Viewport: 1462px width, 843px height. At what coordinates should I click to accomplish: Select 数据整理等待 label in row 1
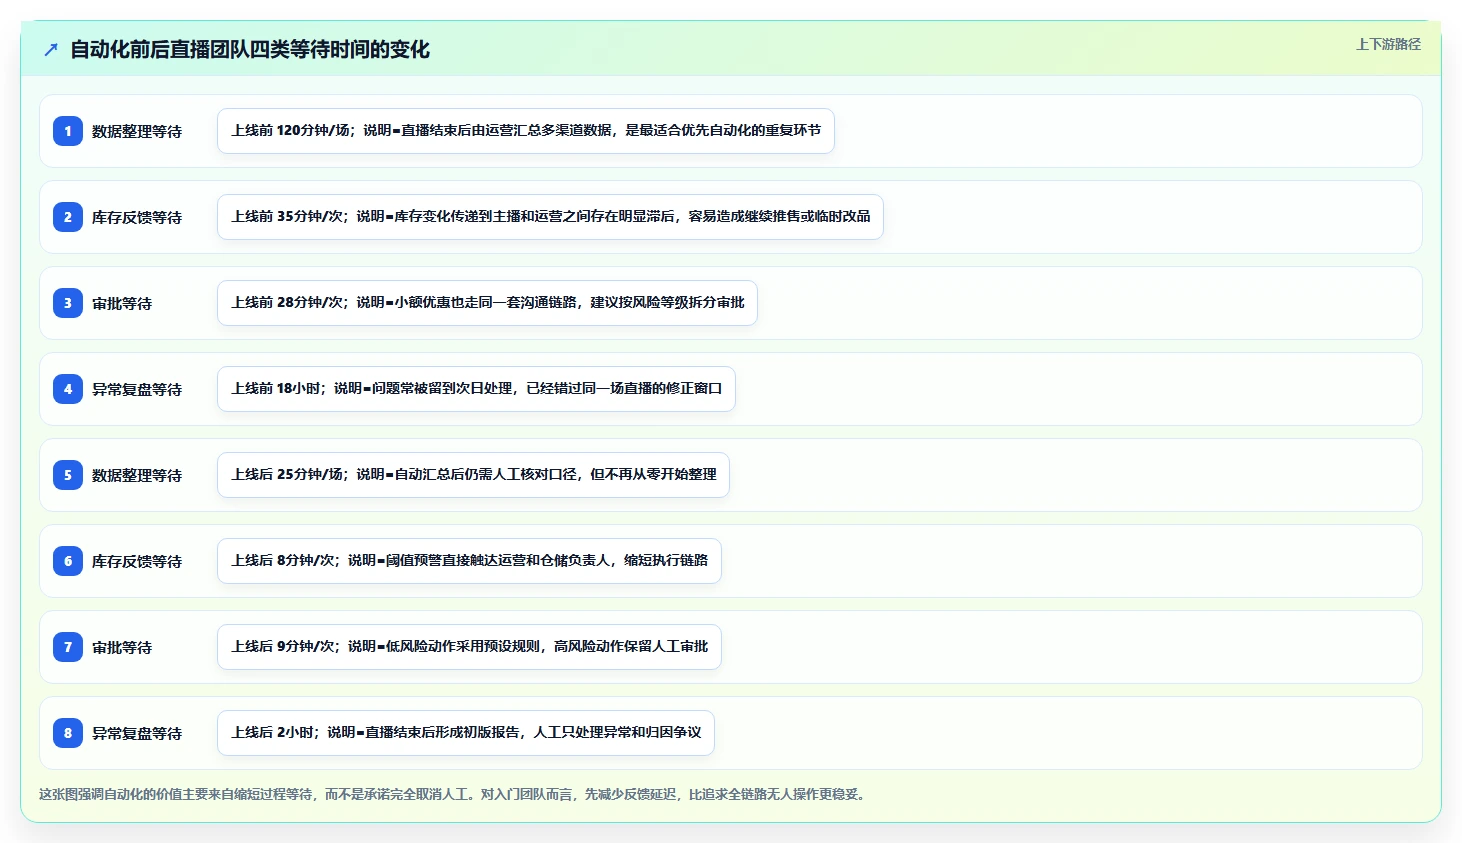[x=137, y=131]
